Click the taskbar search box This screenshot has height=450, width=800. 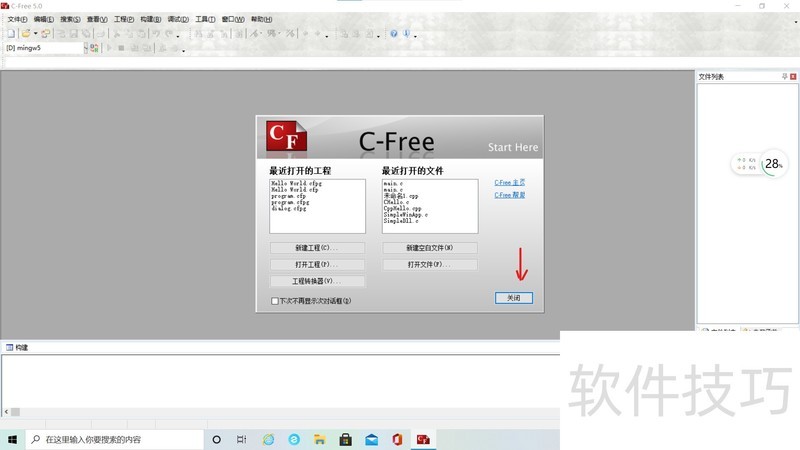point(114,439)
